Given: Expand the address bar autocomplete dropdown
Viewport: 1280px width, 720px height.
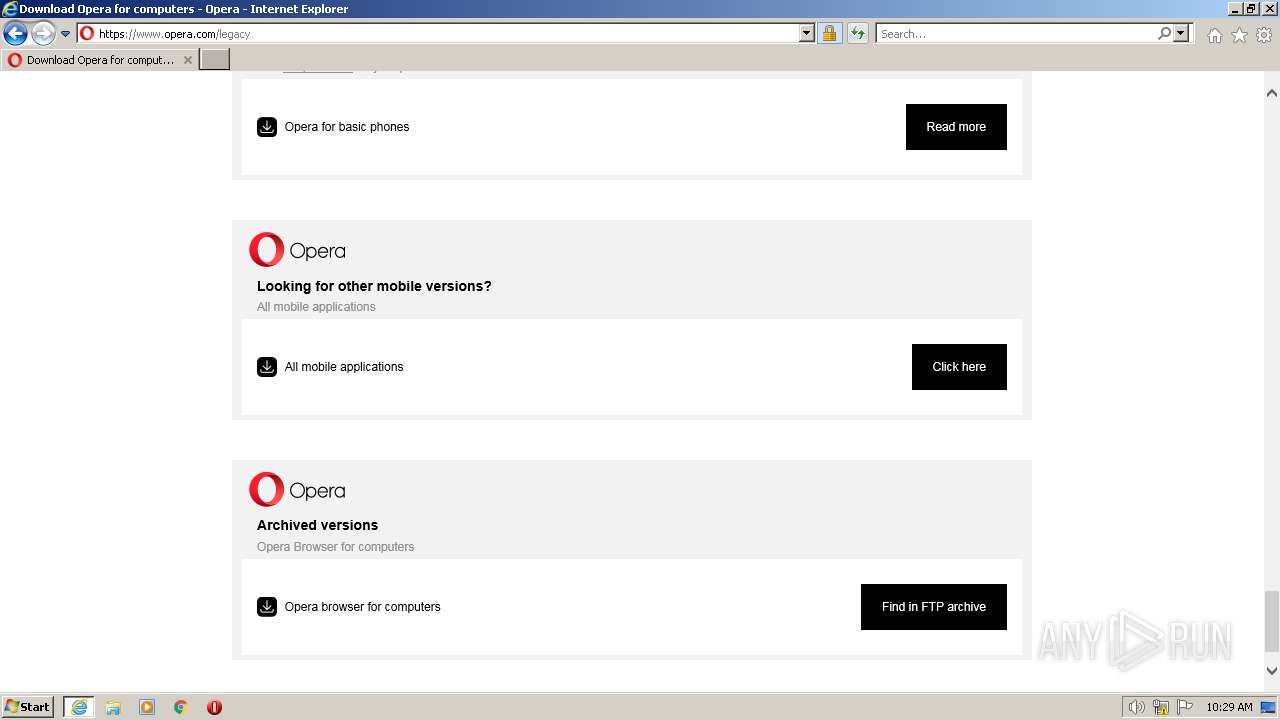Looking at the screenshot, I should [807, 33].
